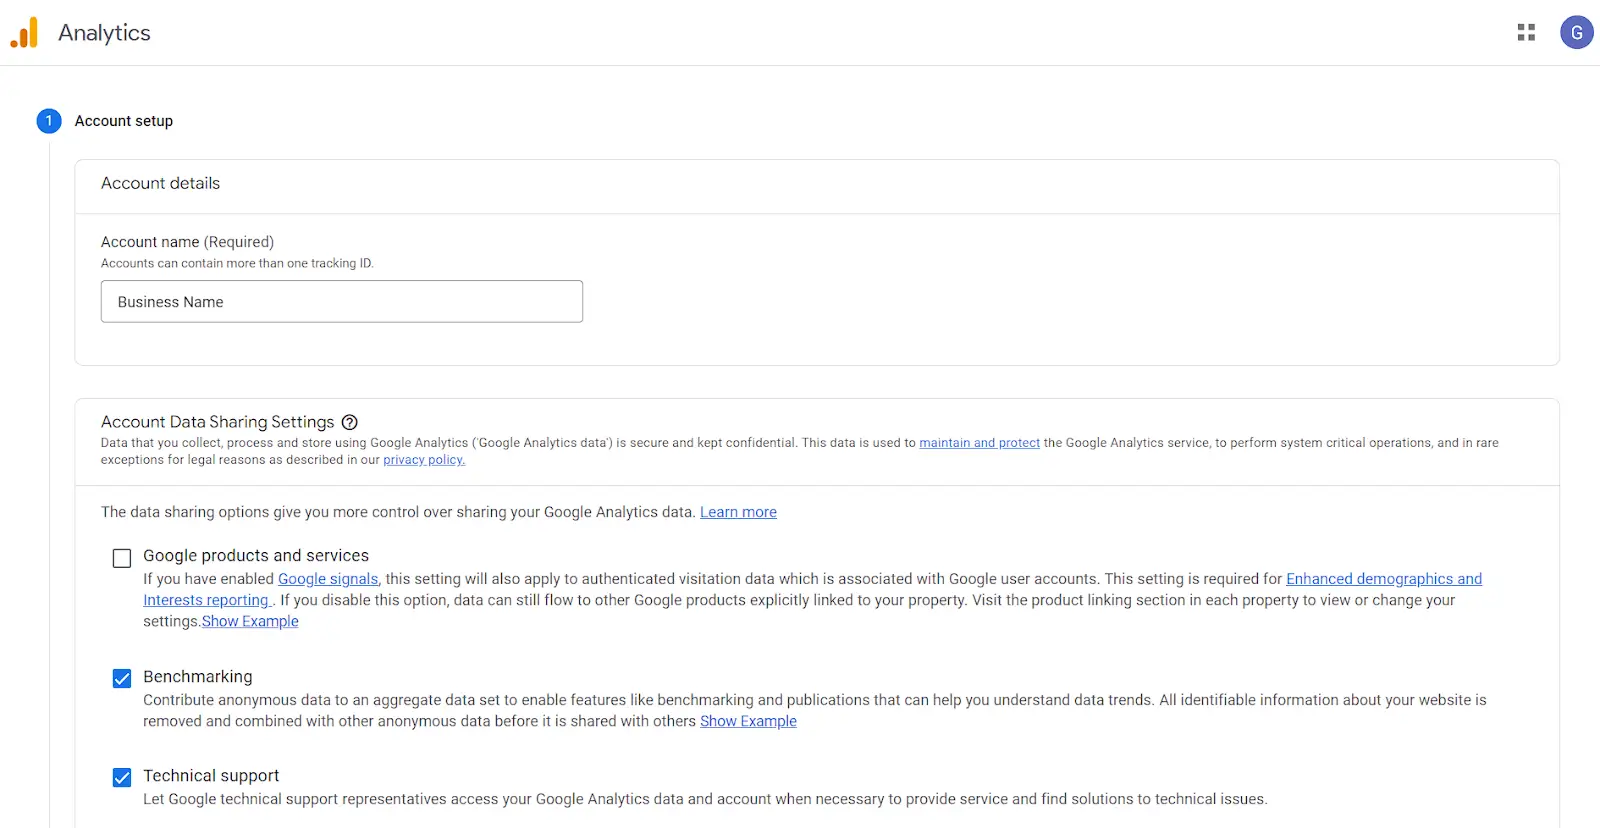Open the G account avatar

point(1577,33)
